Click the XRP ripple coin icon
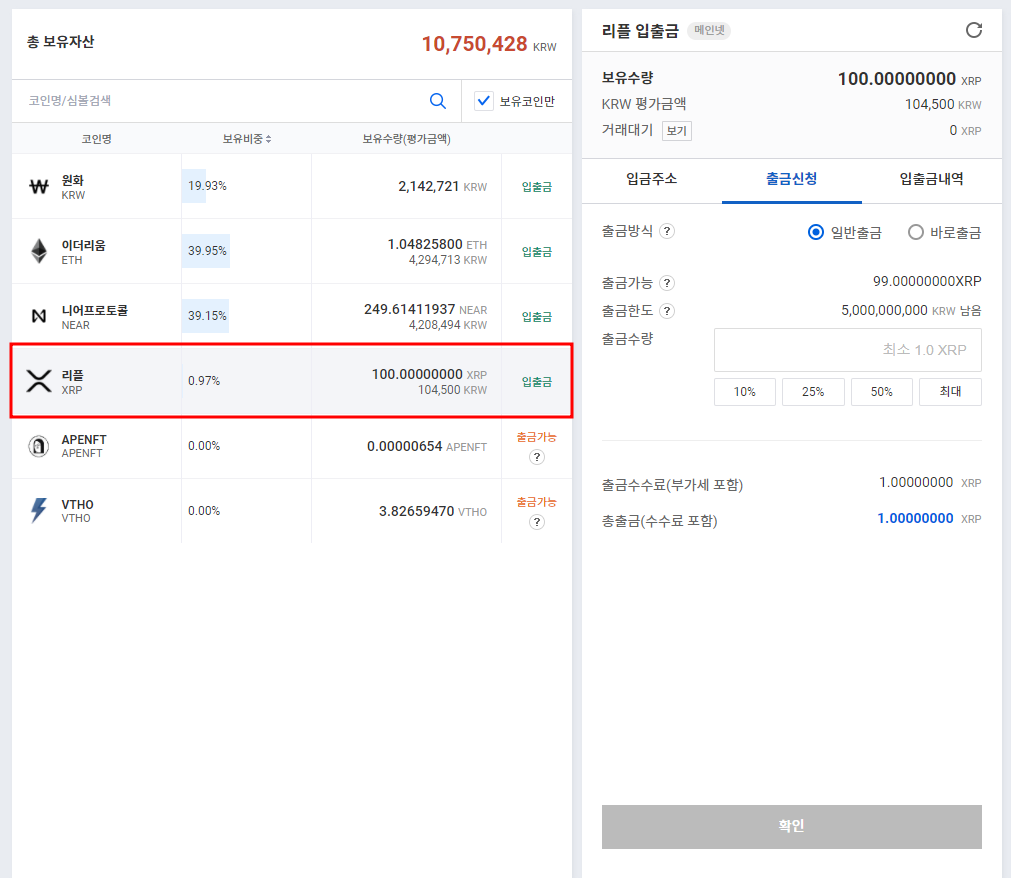 tap(39, 381)
